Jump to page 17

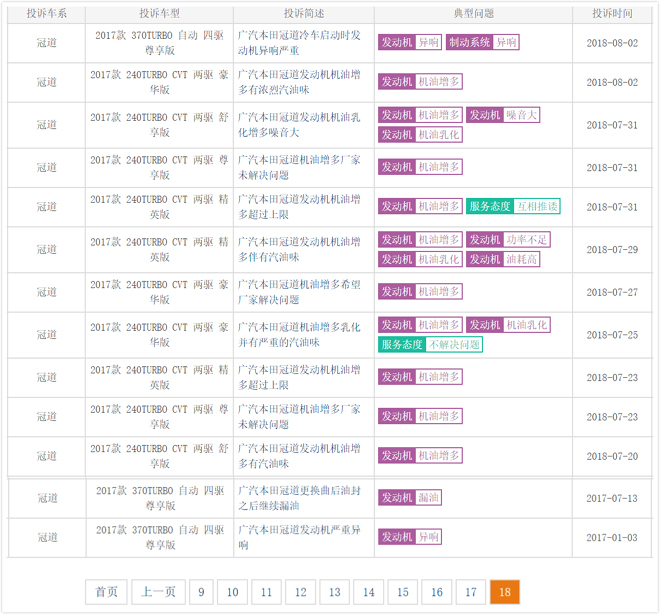(471, 592)
